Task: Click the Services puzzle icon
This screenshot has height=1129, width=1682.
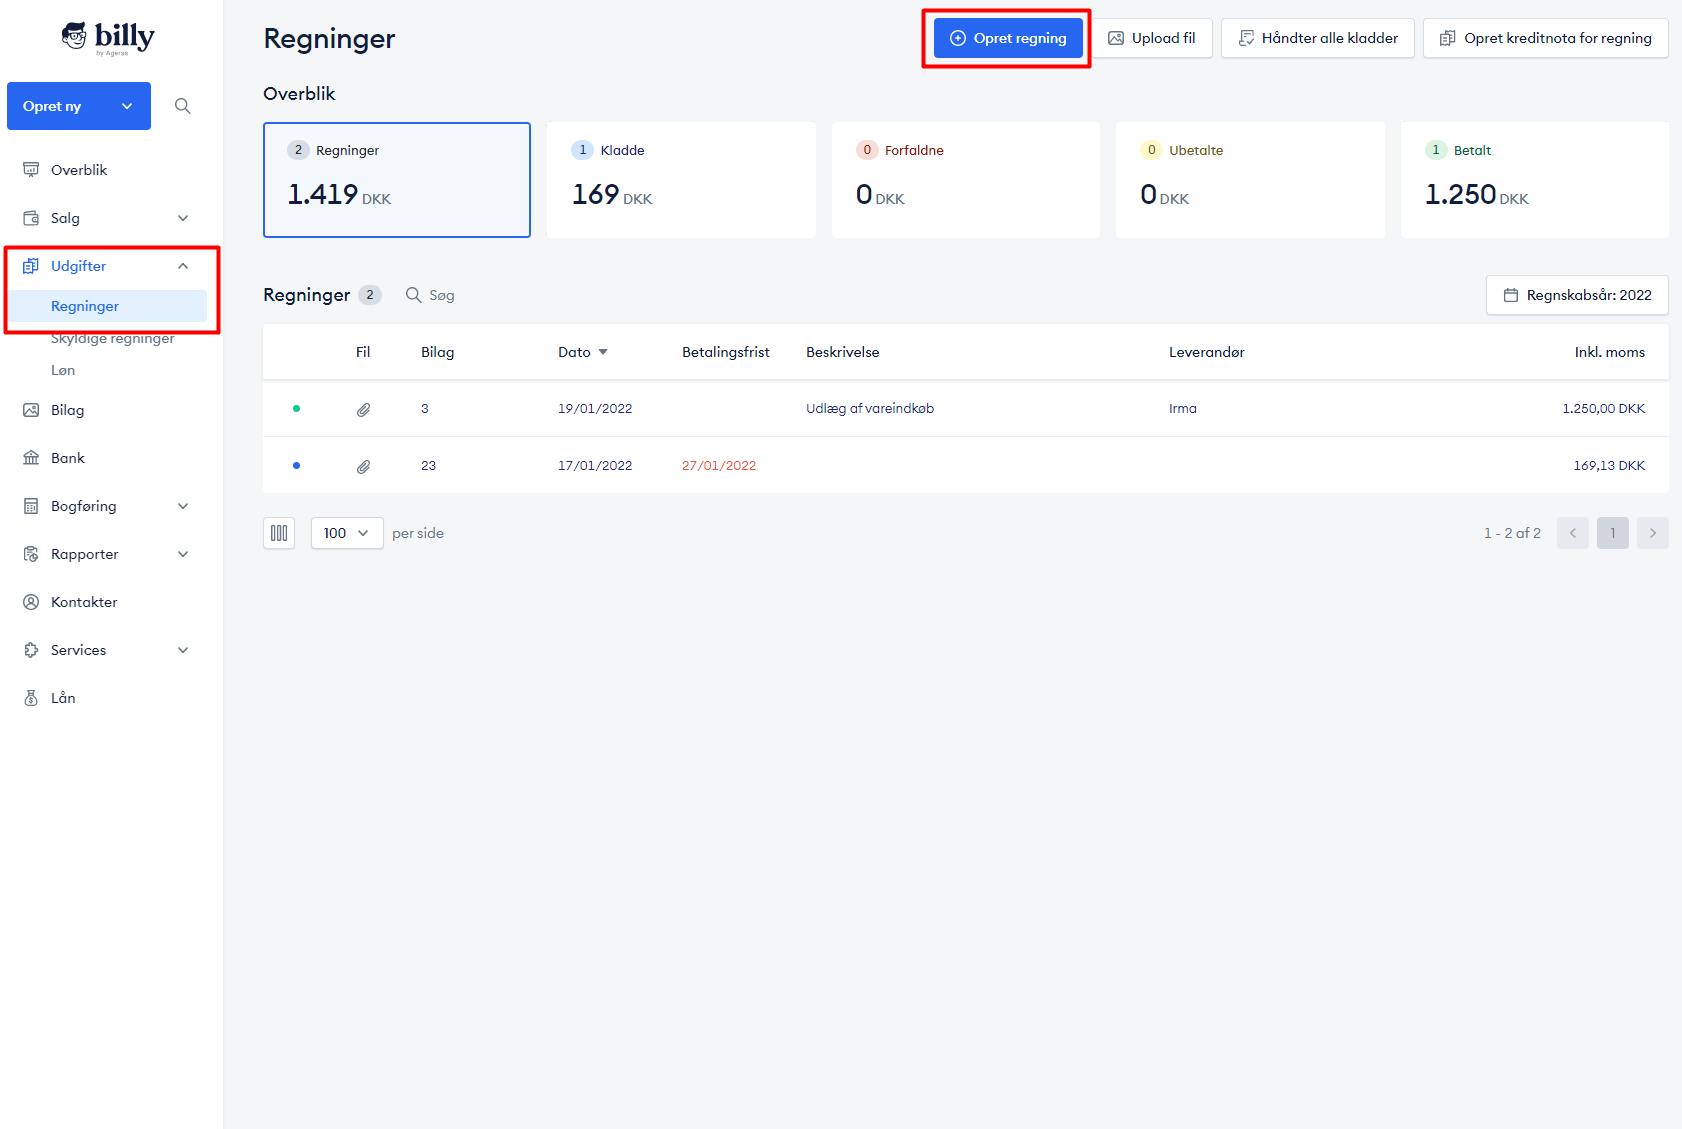Action: click(x=31, y=650)
